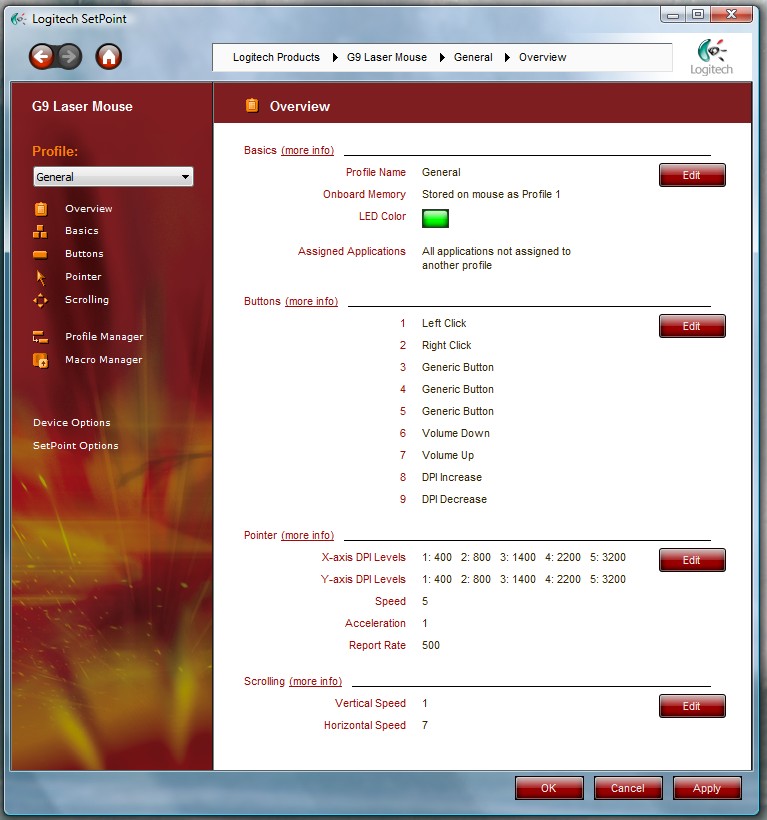767x820 pixels.
Task: Click the Horizontal Speed value 7
Action: point(425,725)
